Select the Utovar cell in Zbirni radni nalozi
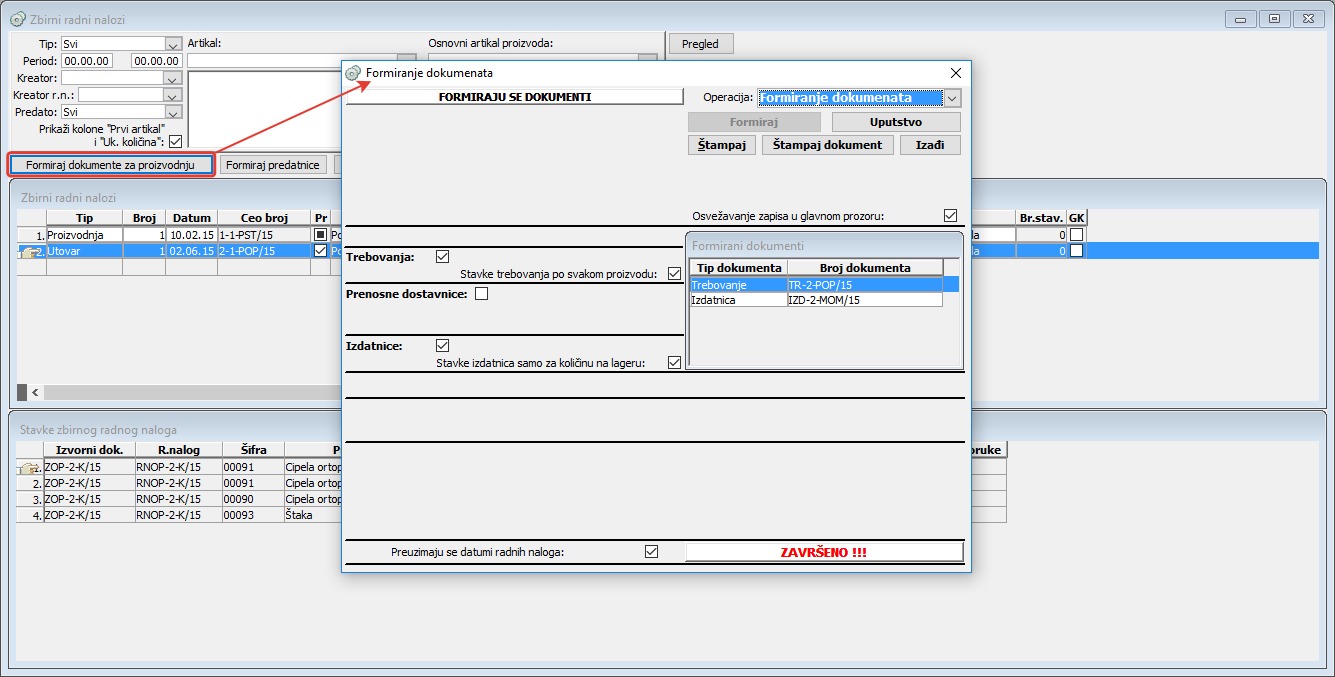Viewport: 1335px width, 677px height. tap(84, 251)
